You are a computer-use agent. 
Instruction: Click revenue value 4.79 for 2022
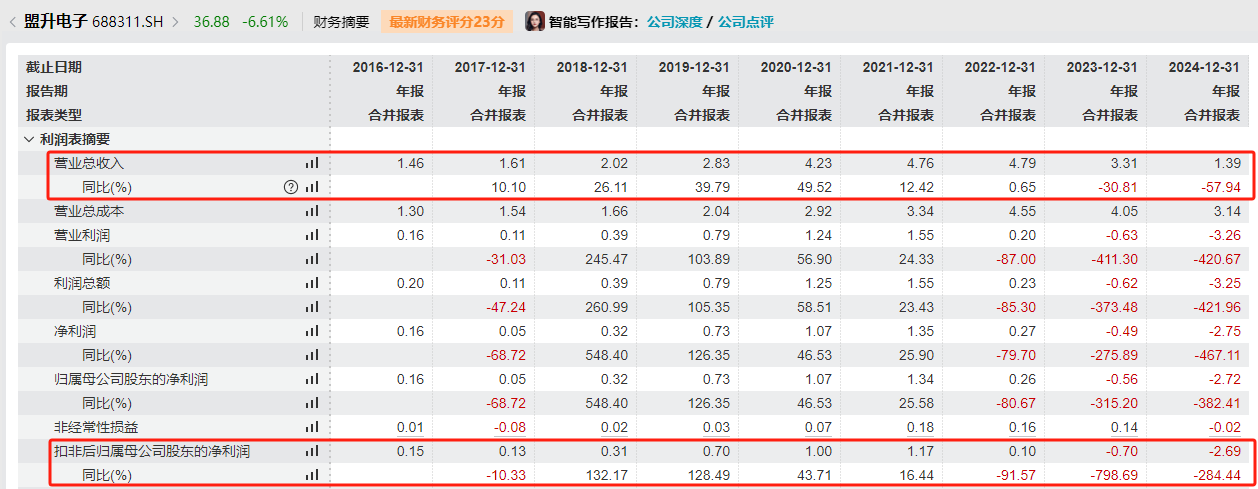[x=1022, y=163]
